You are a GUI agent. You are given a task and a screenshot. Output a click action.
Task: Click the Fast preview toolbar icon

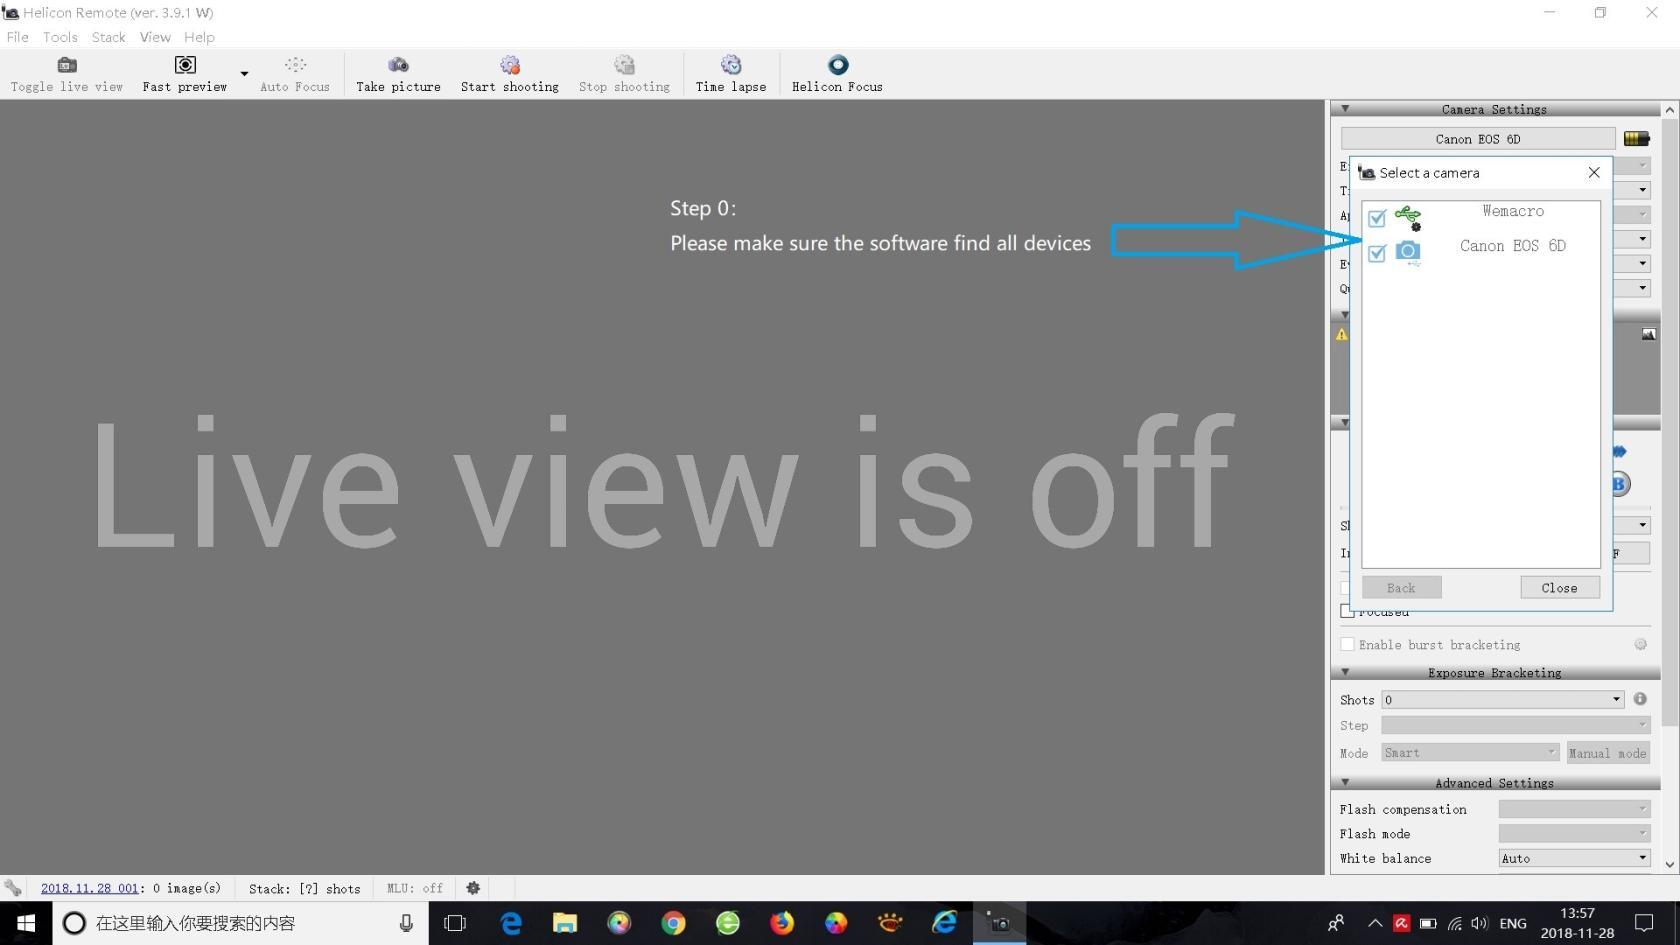point(185,66)
